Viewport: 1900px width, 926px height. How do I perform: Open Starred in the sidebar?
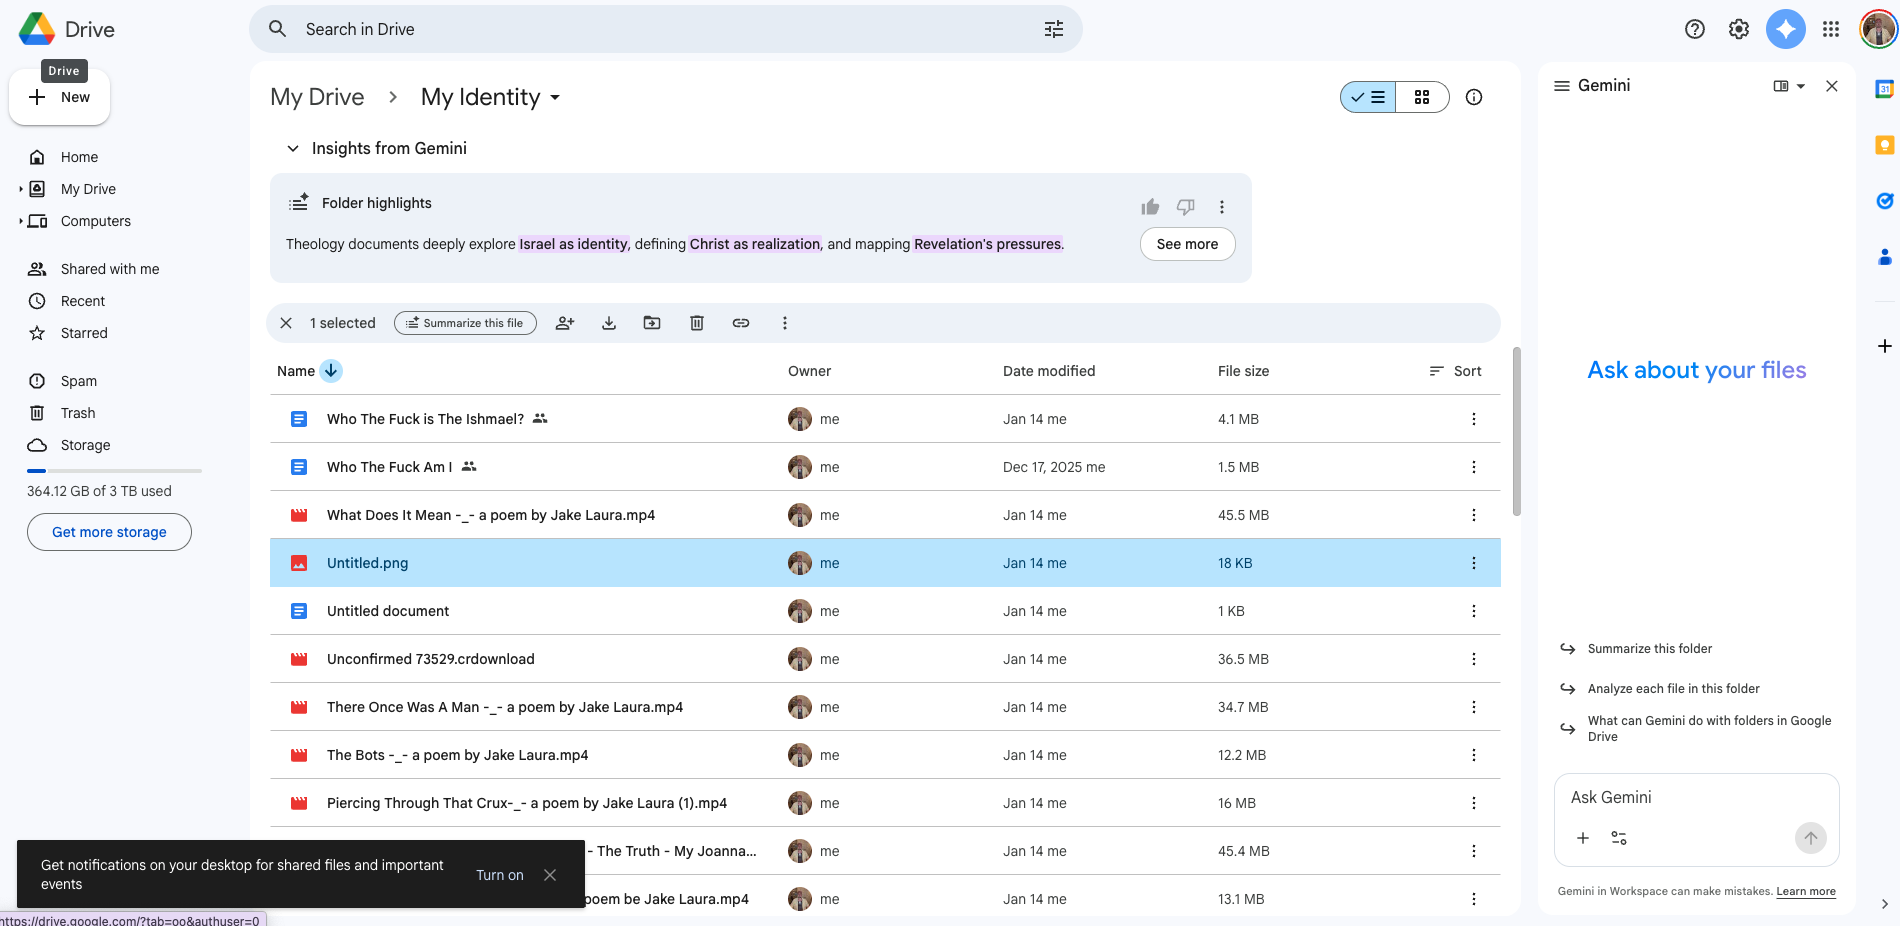84,333
